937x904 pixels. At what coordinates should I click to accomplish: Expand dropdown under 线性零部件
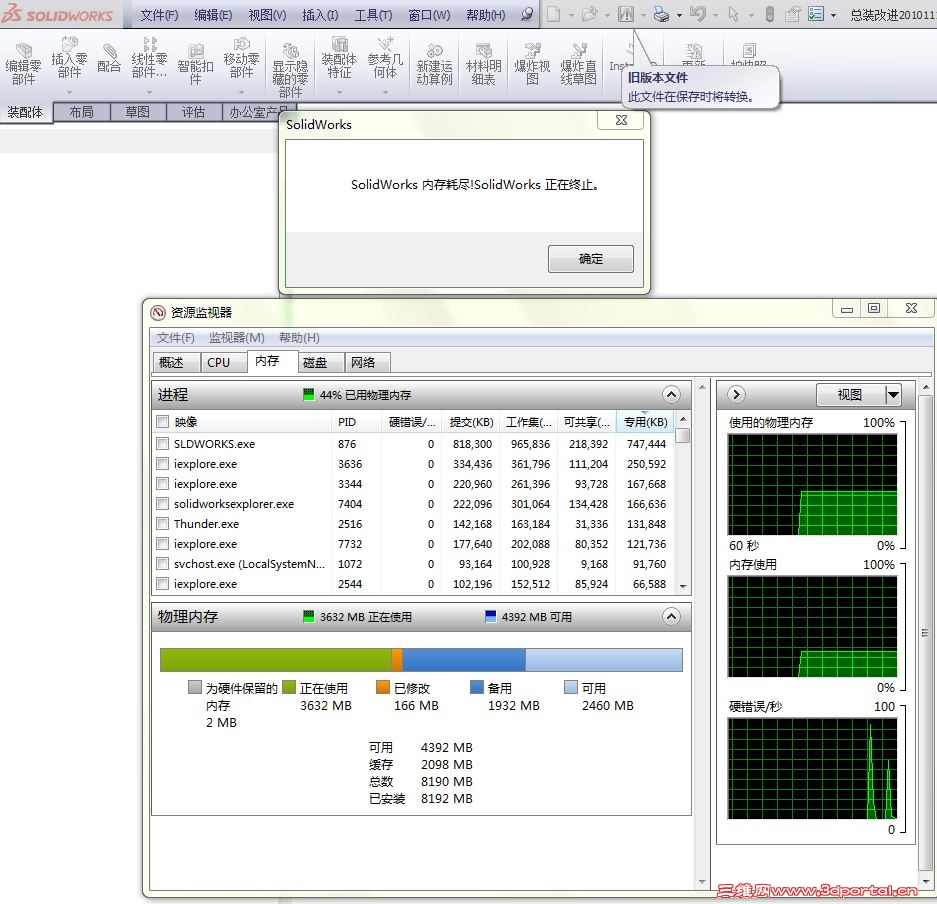click(149, 92)
